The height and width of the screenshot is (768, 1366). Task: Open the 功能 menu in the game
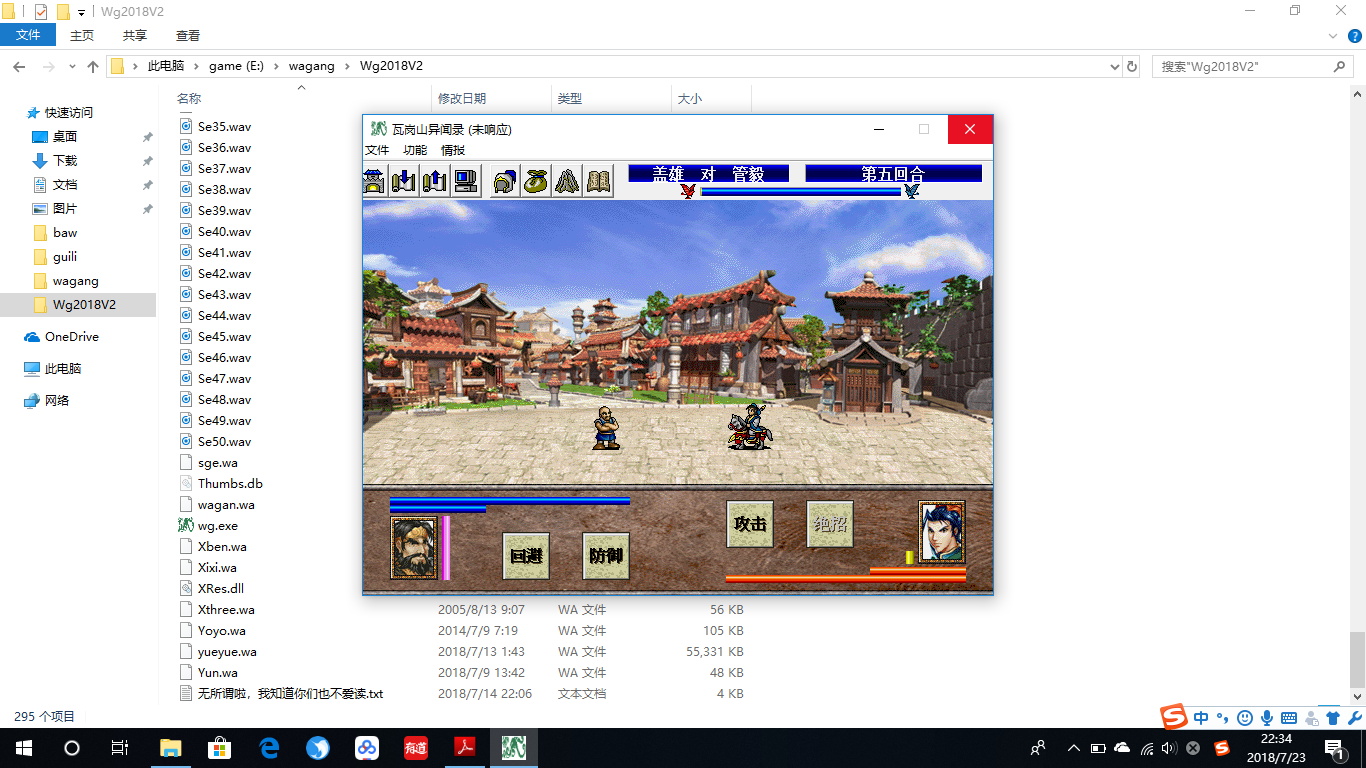point(415,150)
